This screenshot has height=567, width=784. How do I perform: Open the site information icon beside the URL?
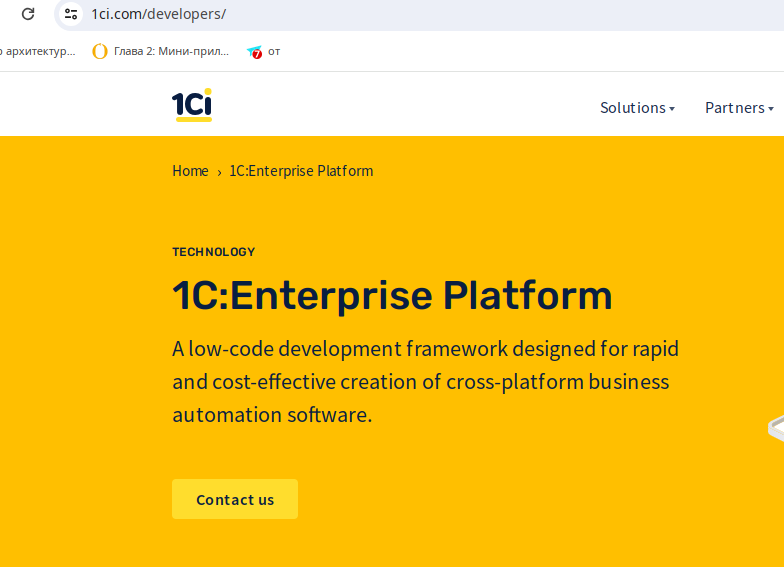pyautogui.click(x=70, y=14)
